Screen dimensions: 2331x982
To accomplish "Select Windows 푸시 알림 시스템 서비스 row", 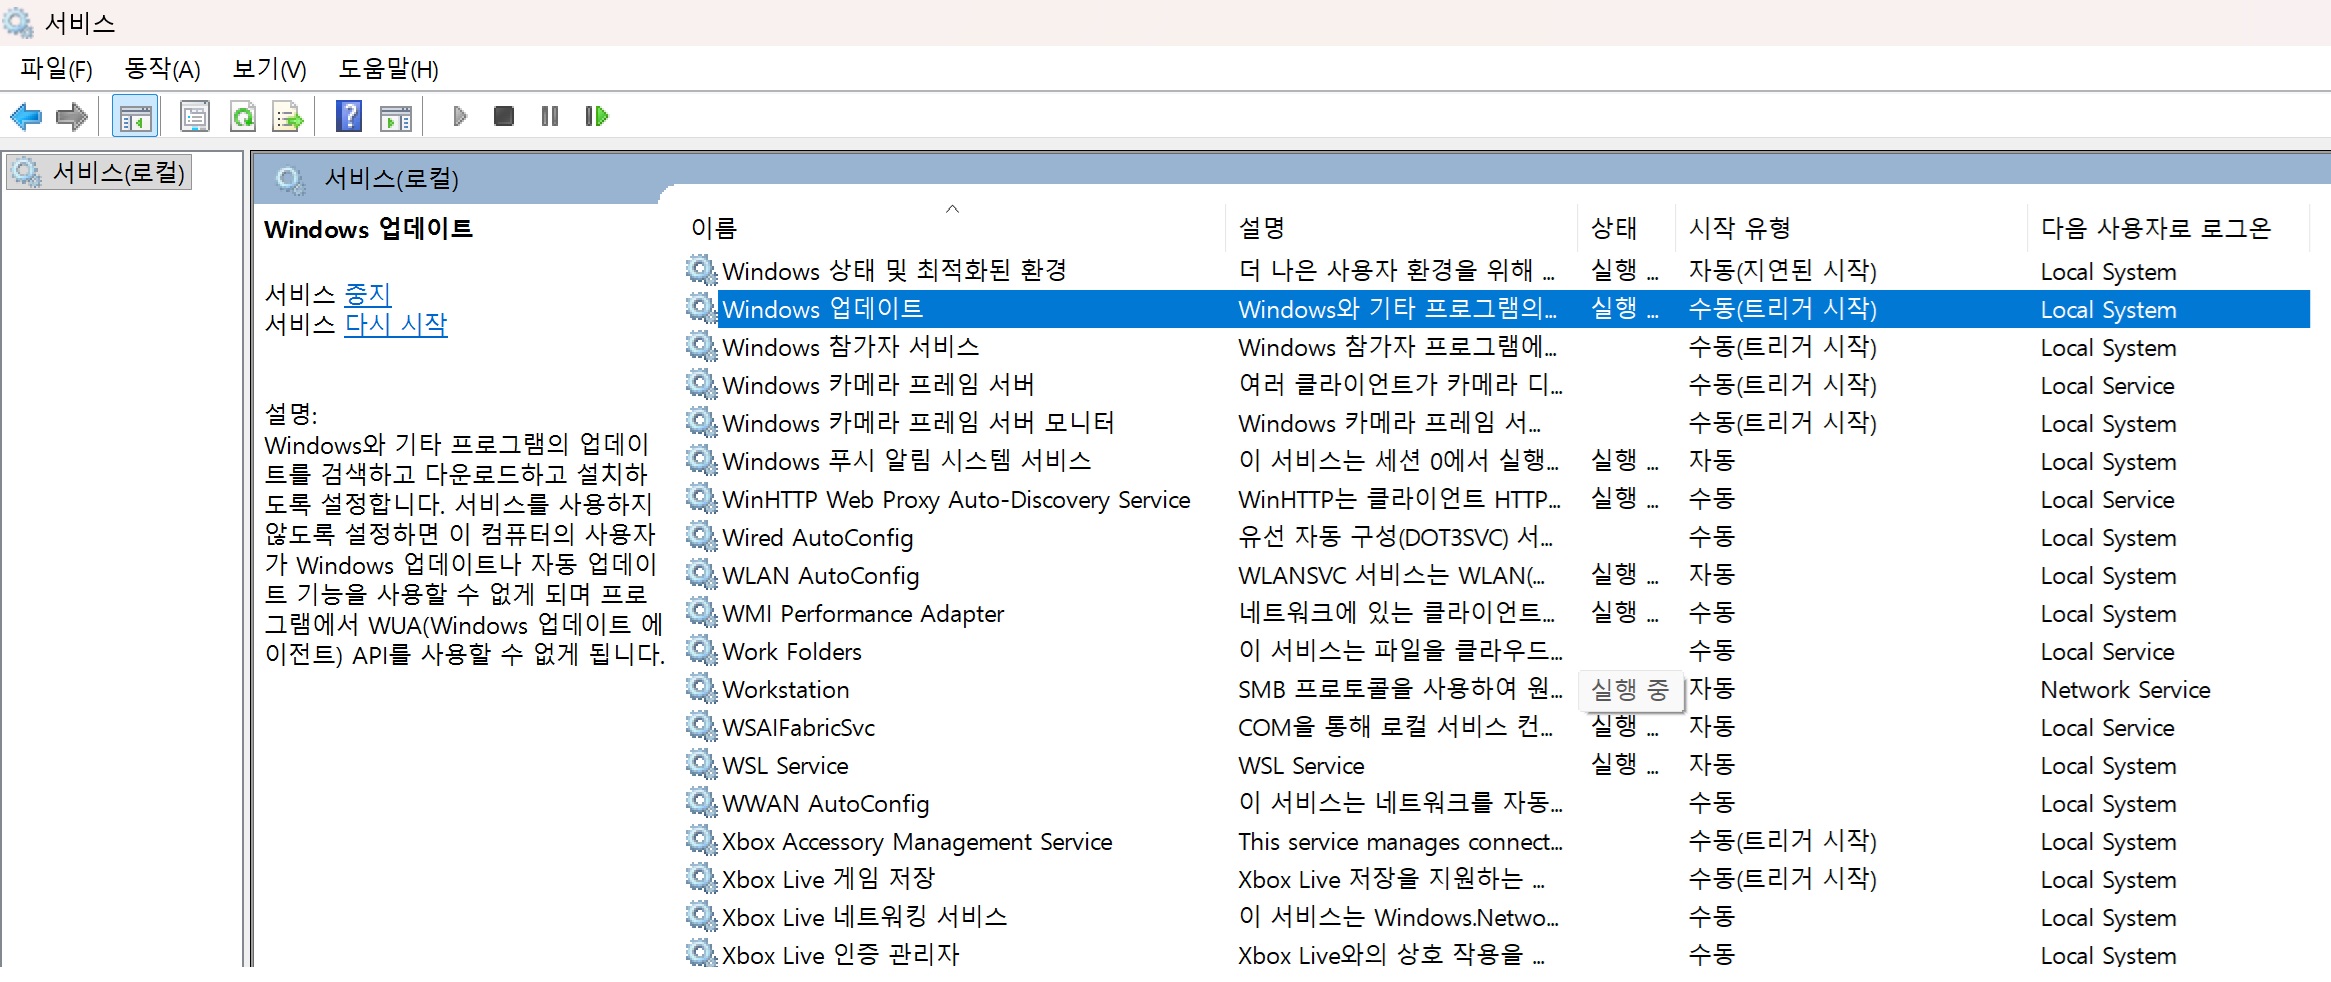I will (1497, 461).
